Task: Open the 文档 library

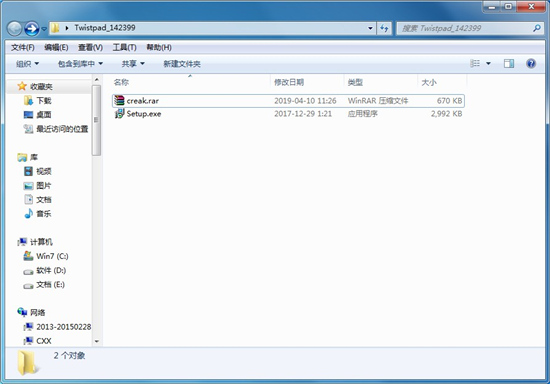Action: (44, 200)
